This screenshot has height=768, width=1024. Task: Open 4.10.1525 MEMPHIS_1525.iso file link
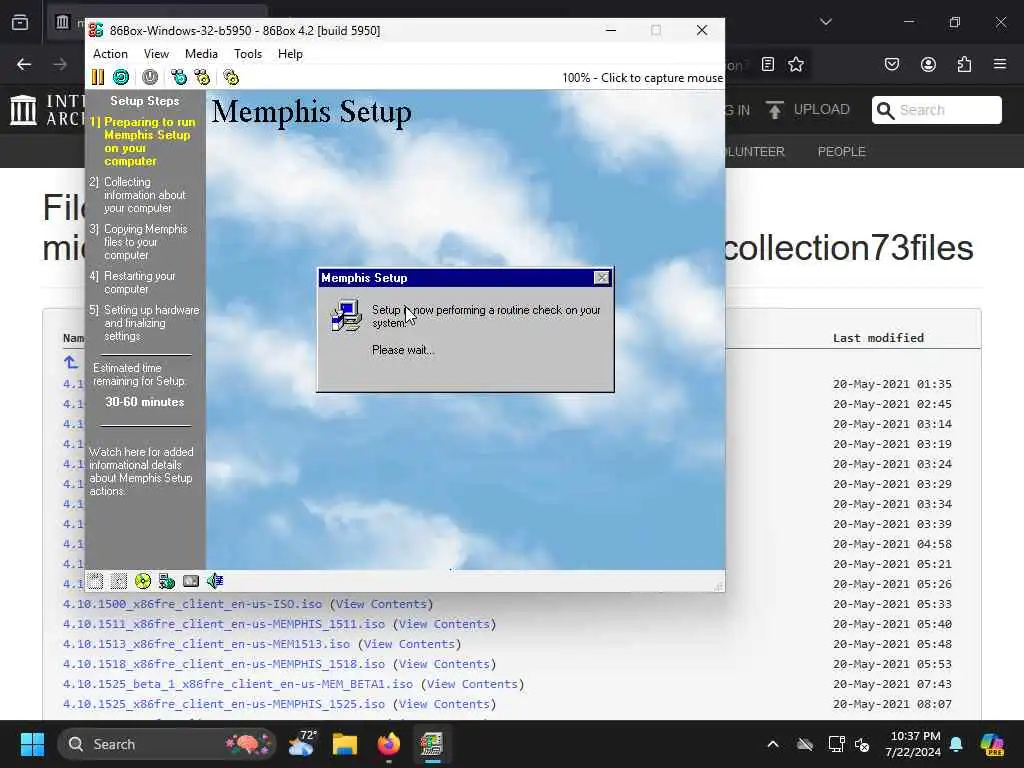tap(223, 704)
